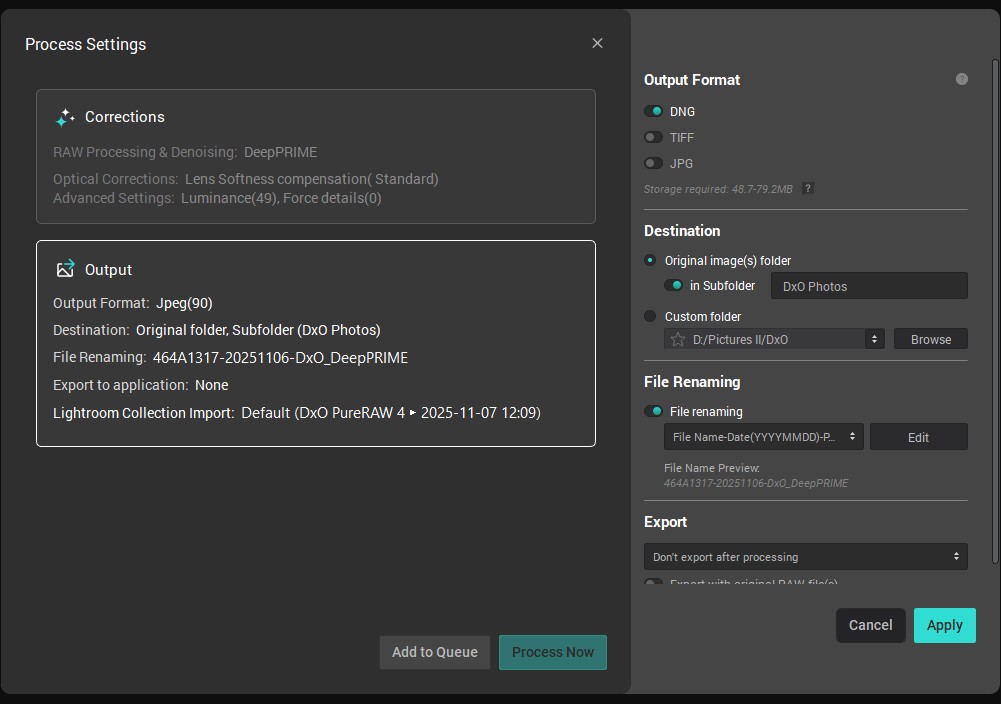Click storage required question mark icon
This screenshot has height=704, width=1001.
click(808, 188)
